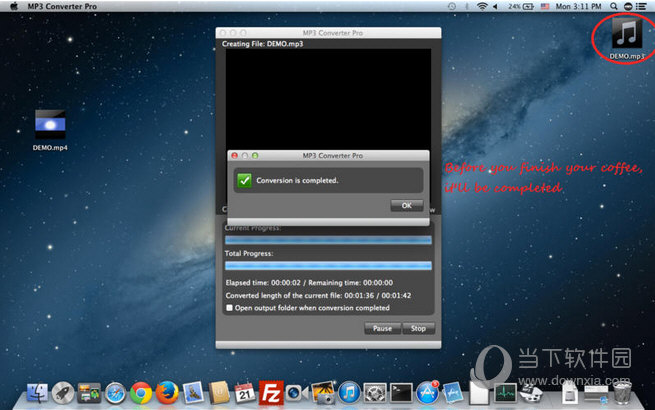Click the Conversion is completed message
This screenshot has height=410, width=655.
tap(297, 180)
